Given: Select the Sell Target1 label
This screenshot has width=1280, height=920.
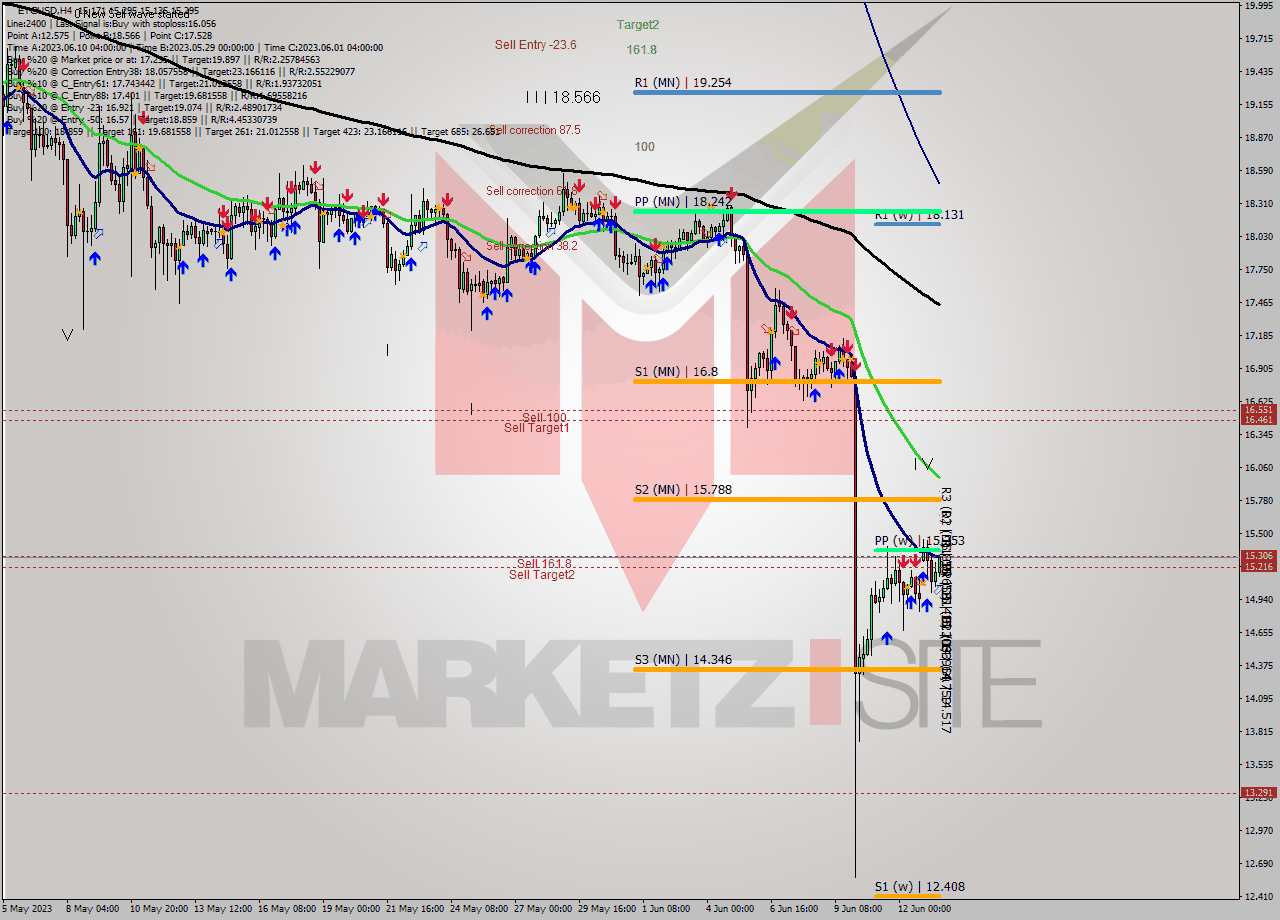Looking at the screenshot, I should point(537,428).
